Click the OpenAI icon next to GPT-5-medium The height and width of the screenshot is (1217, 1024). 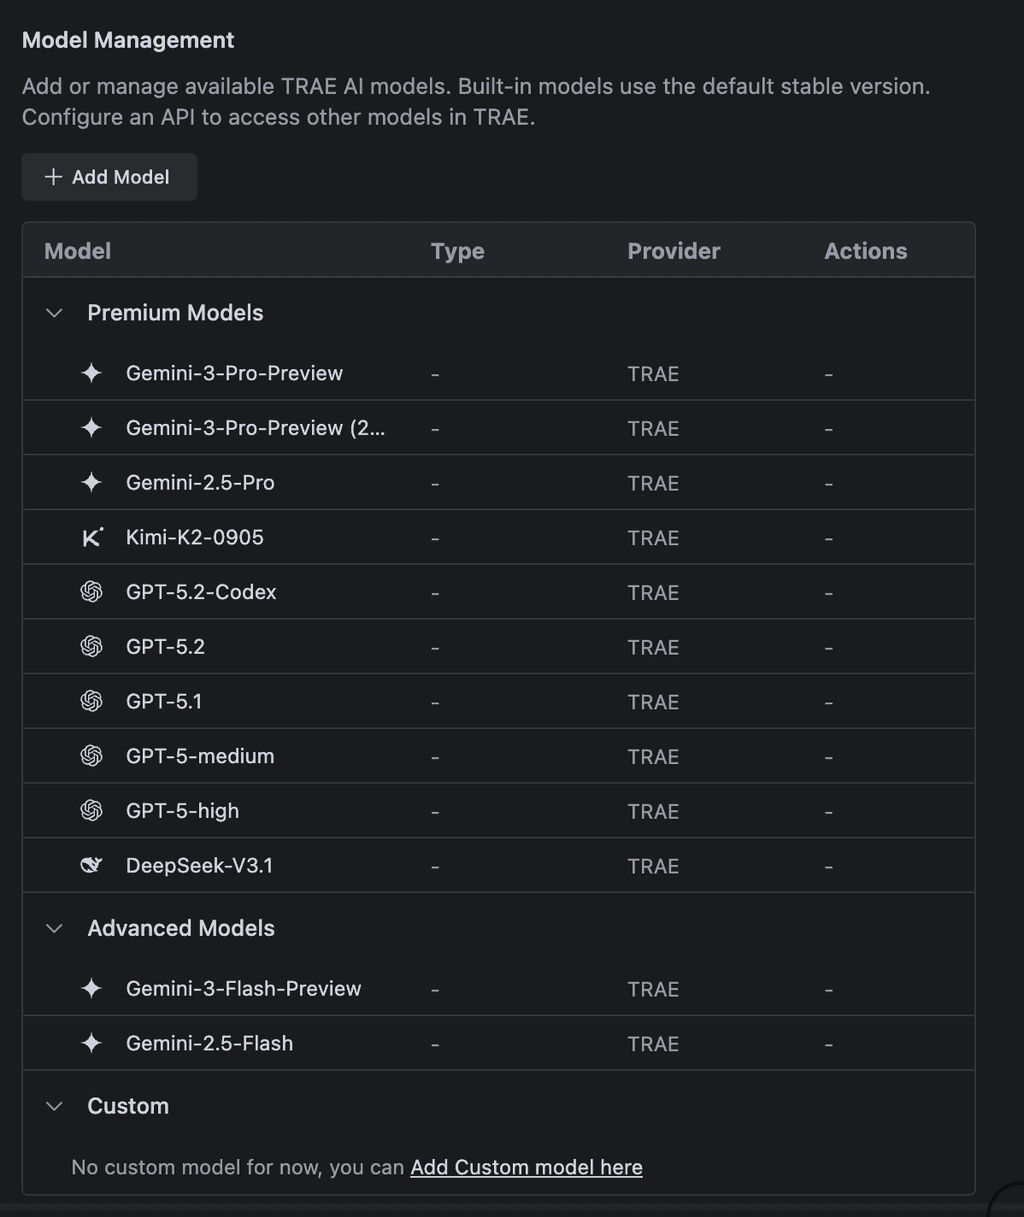tap(91, 756)
